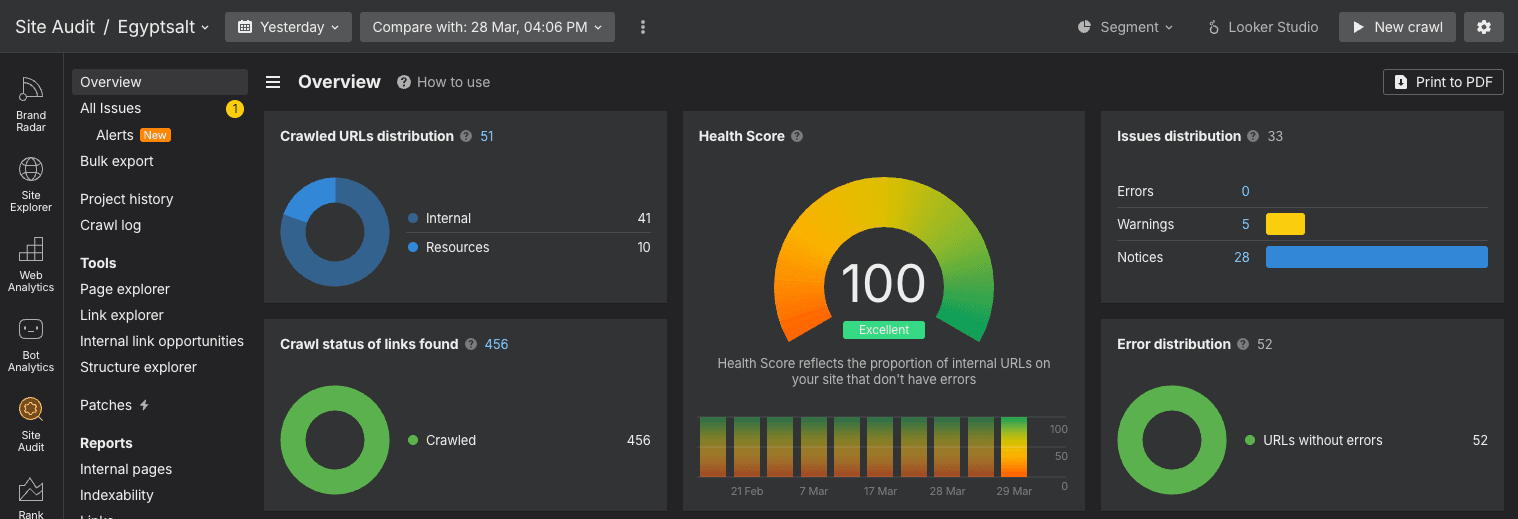Click help icon next to Health Score
The image size is (1518, 519).
797,136
